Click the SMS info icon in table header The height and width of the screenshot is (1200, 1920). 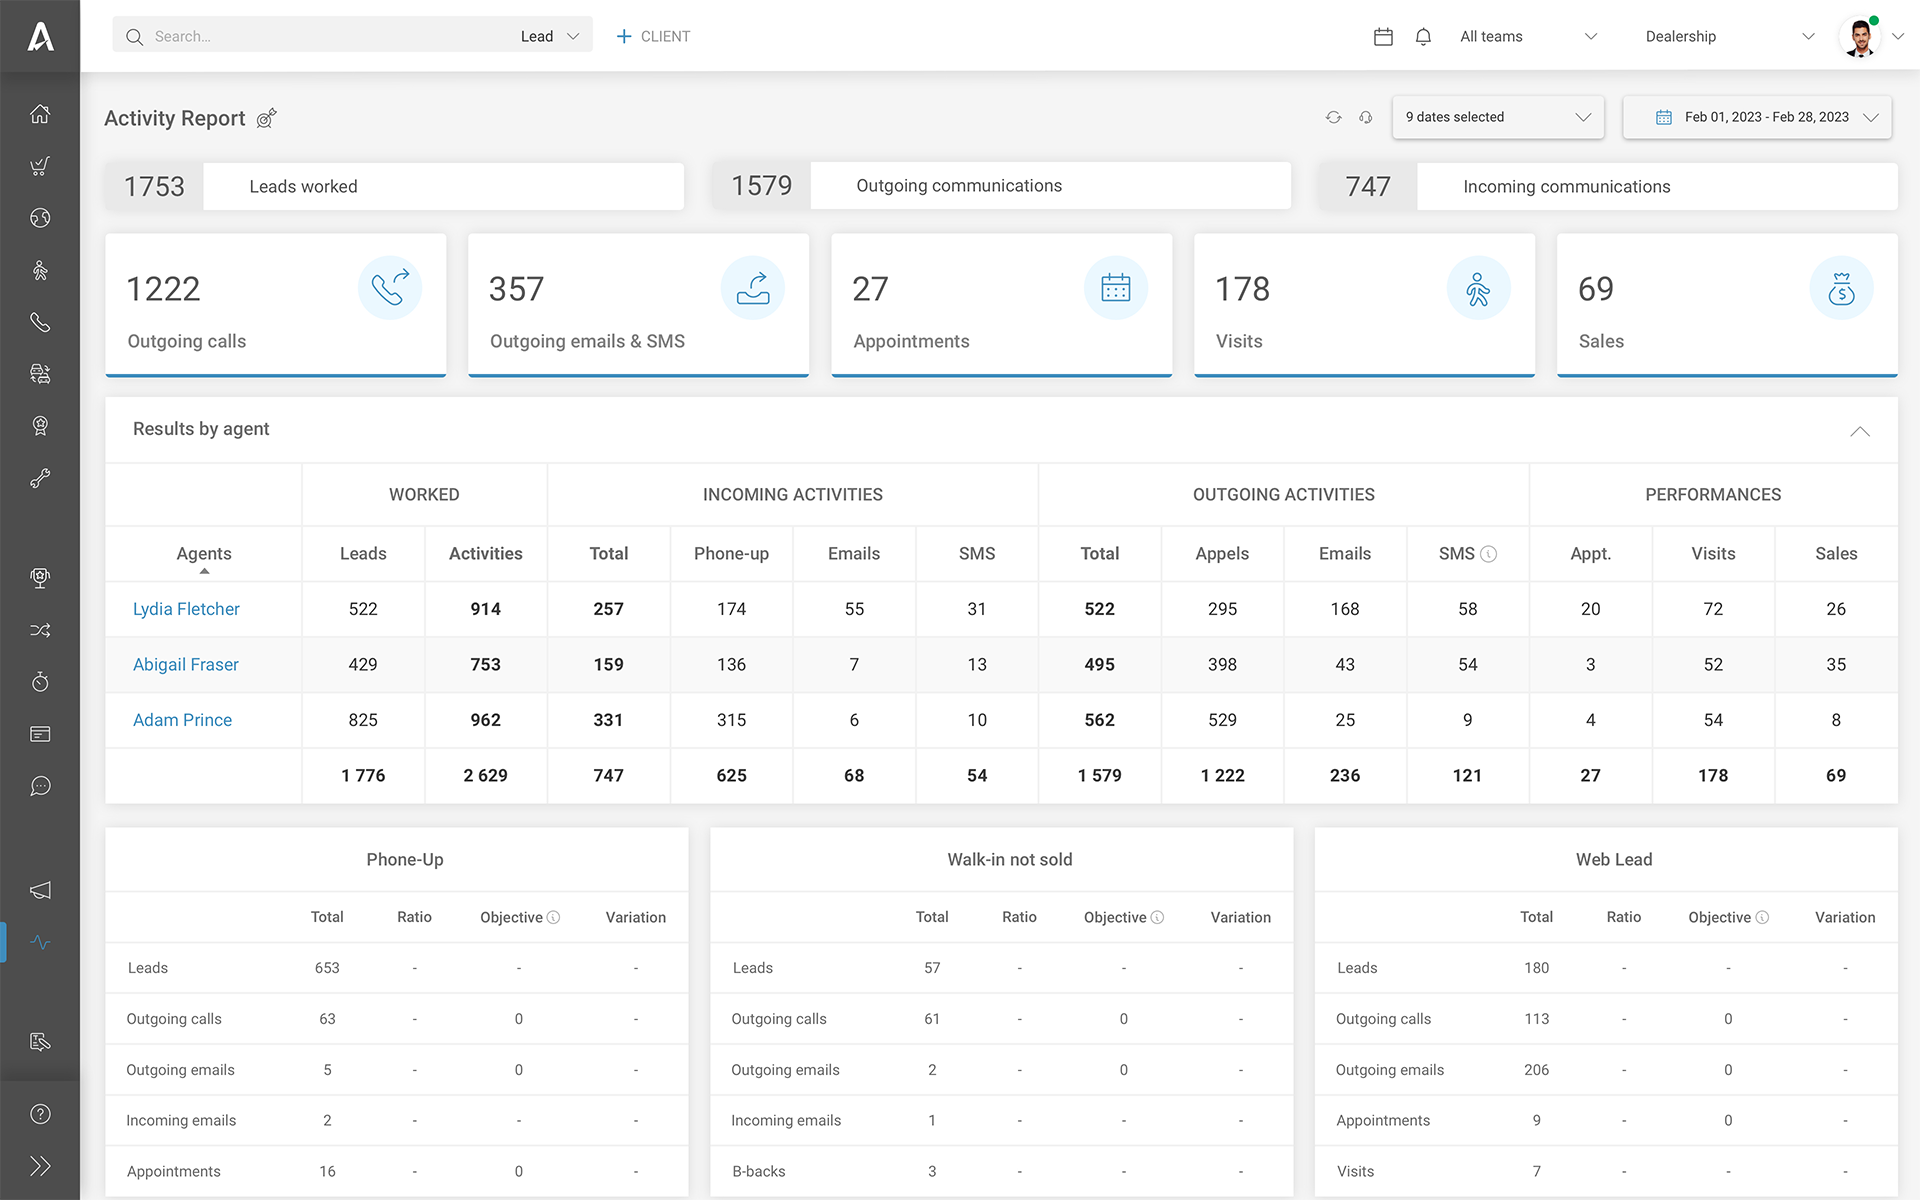(1488, 554)
